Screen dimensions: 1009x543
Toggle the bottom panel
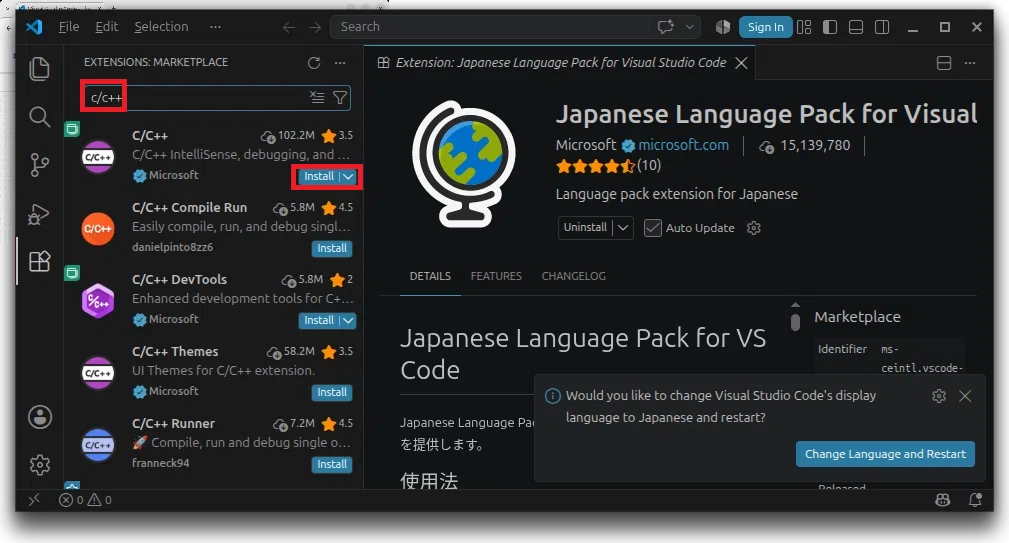(856, 27)
